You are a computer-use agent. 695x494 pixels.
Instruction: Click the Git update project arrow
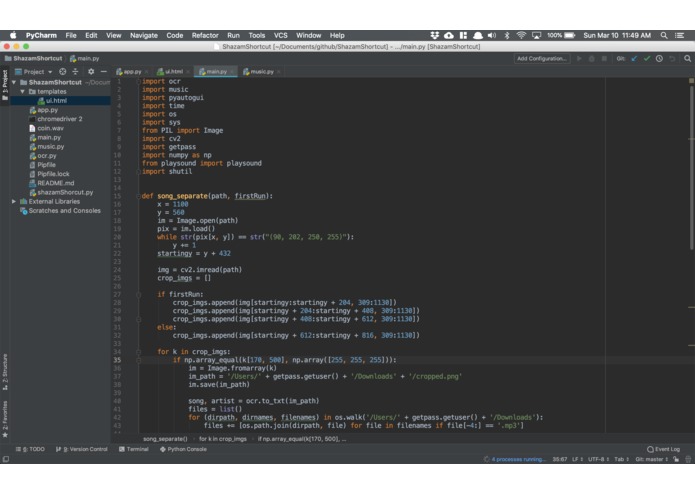(x=634, y=58)
